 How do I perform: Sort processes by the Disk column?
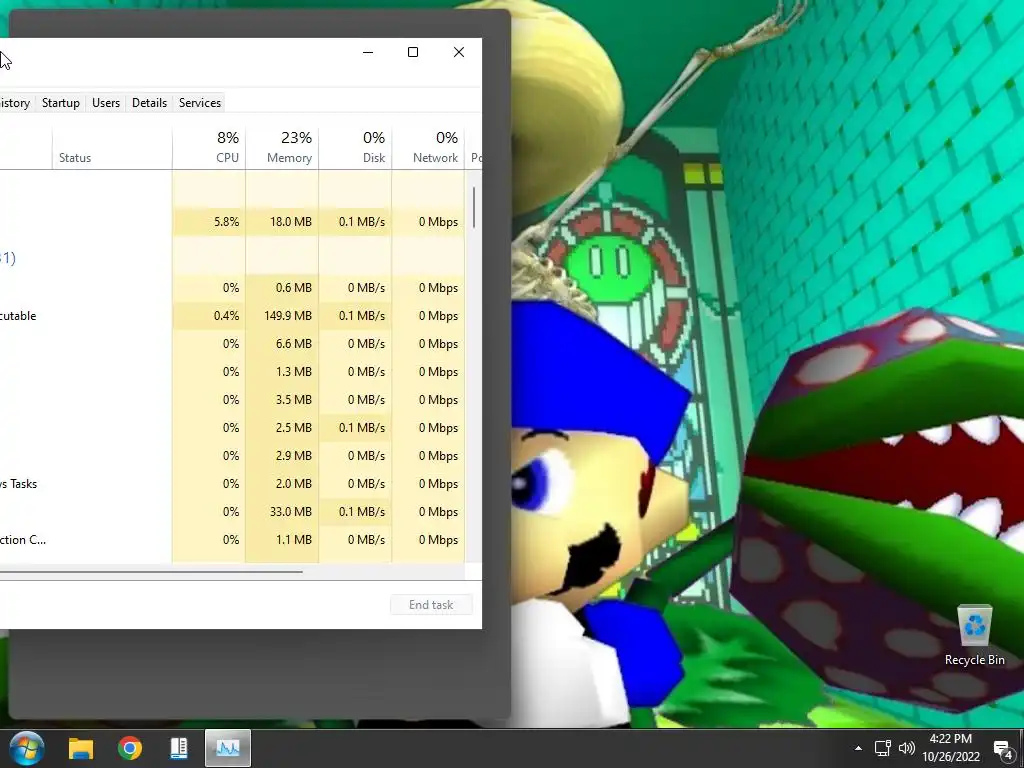coord(355,147)
